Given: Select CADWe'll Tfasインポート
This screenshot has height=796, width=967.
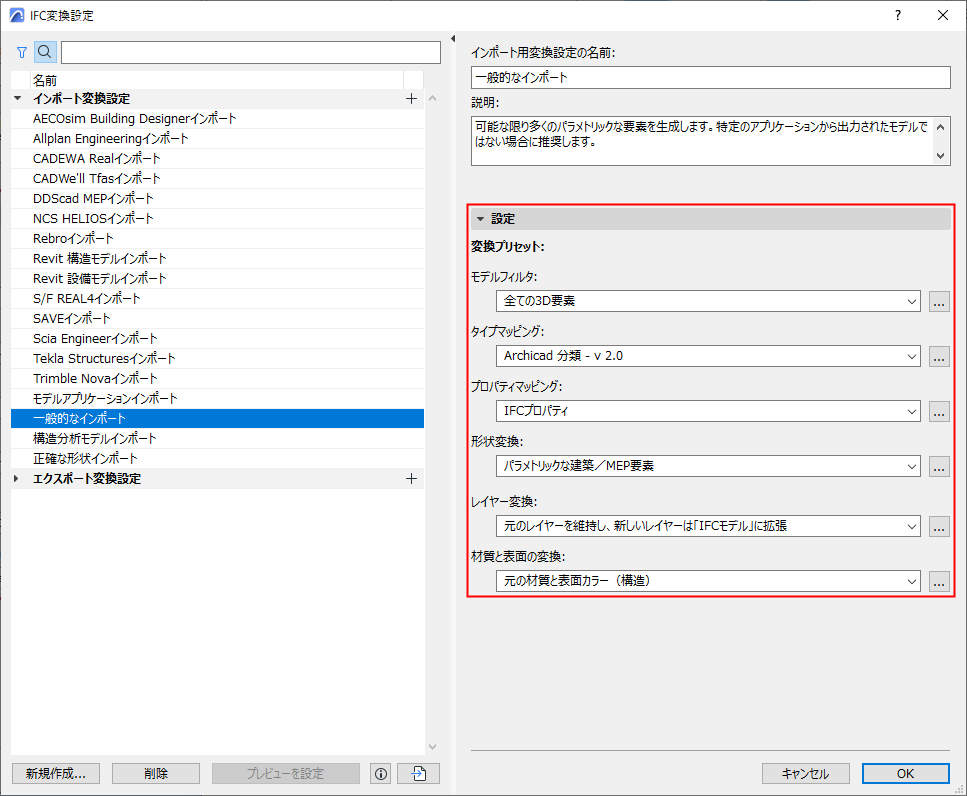Looking at the screenshot, I should (x=217, y=179).
